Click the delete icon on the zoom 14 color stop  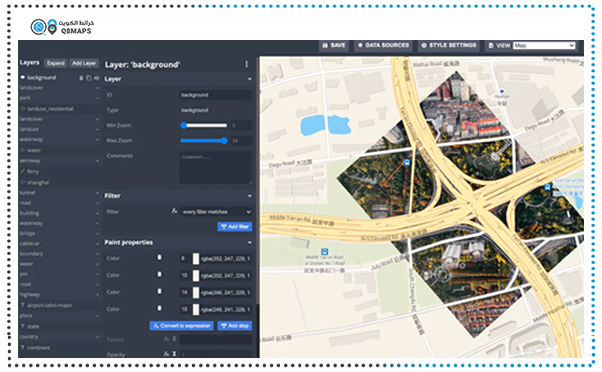pyautogui.click(x=159, y=291)
